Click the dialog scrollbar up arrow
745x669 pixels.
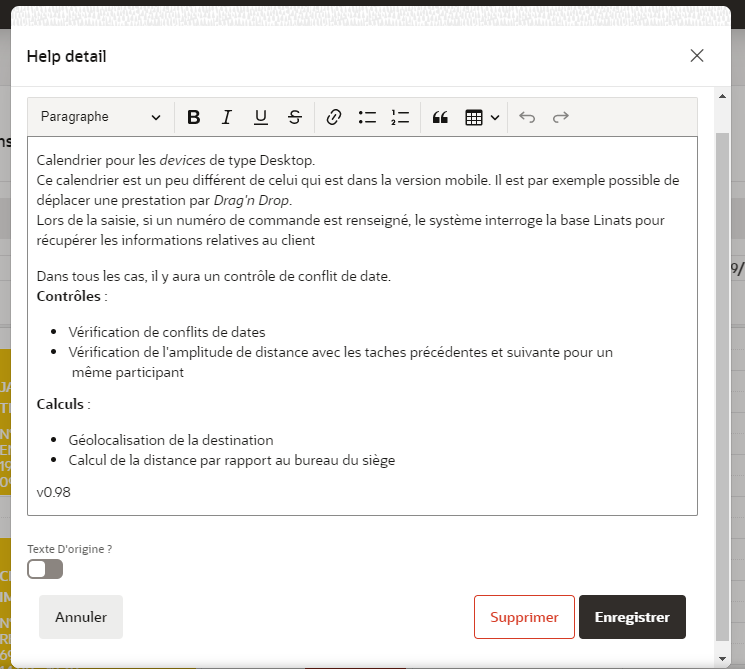point(722,96)
